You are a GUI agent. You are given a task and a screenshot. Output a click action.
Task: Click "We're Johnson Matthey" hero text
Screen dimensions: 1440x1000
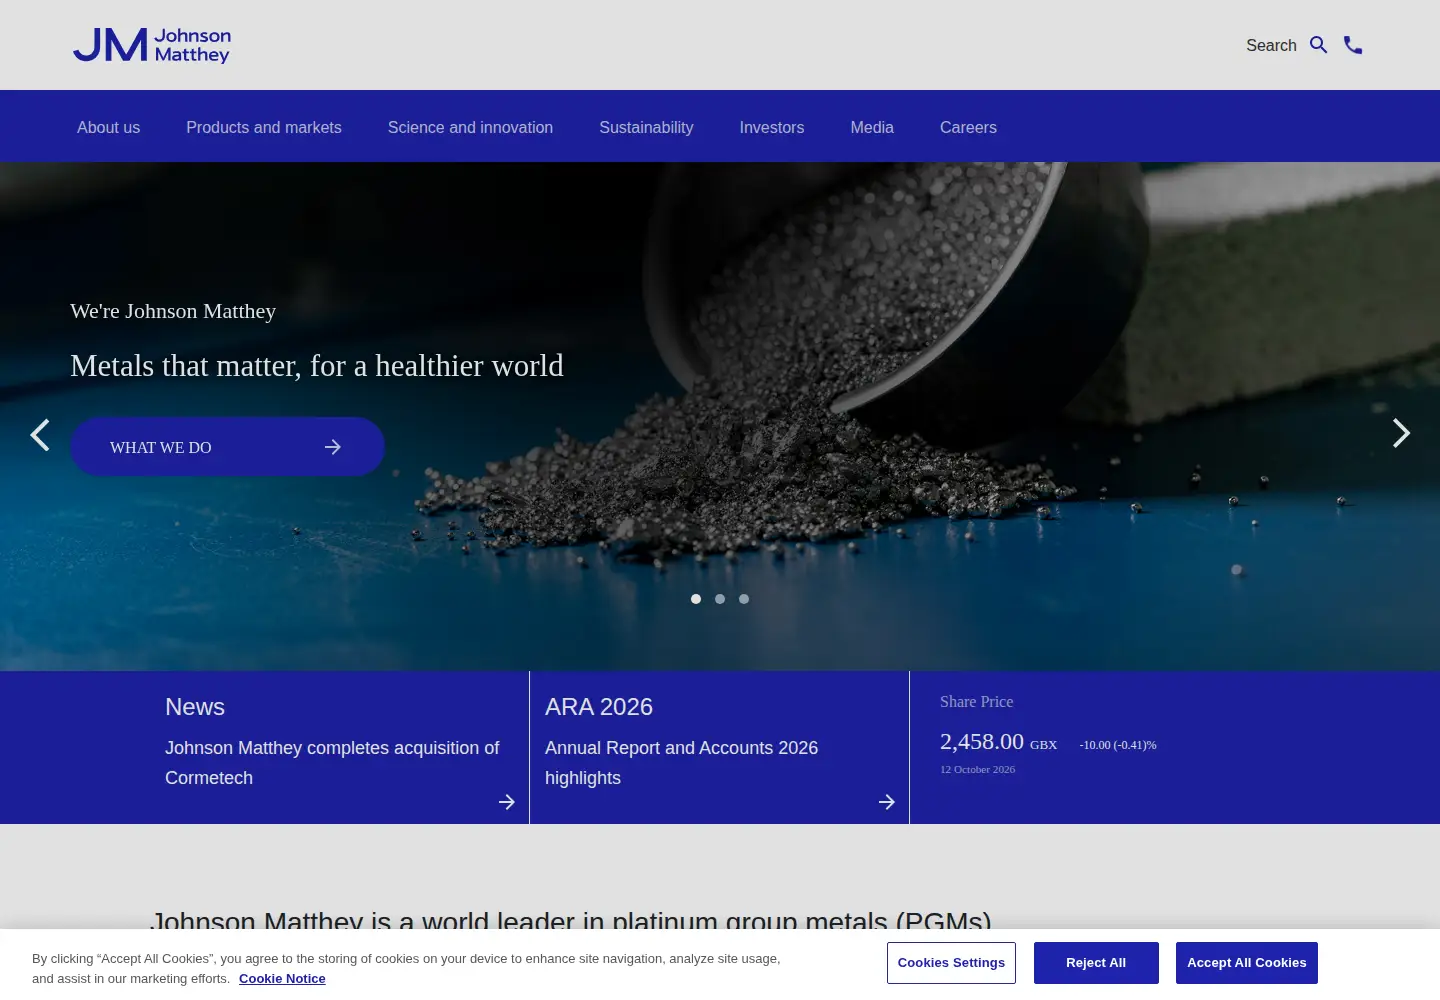173,311
